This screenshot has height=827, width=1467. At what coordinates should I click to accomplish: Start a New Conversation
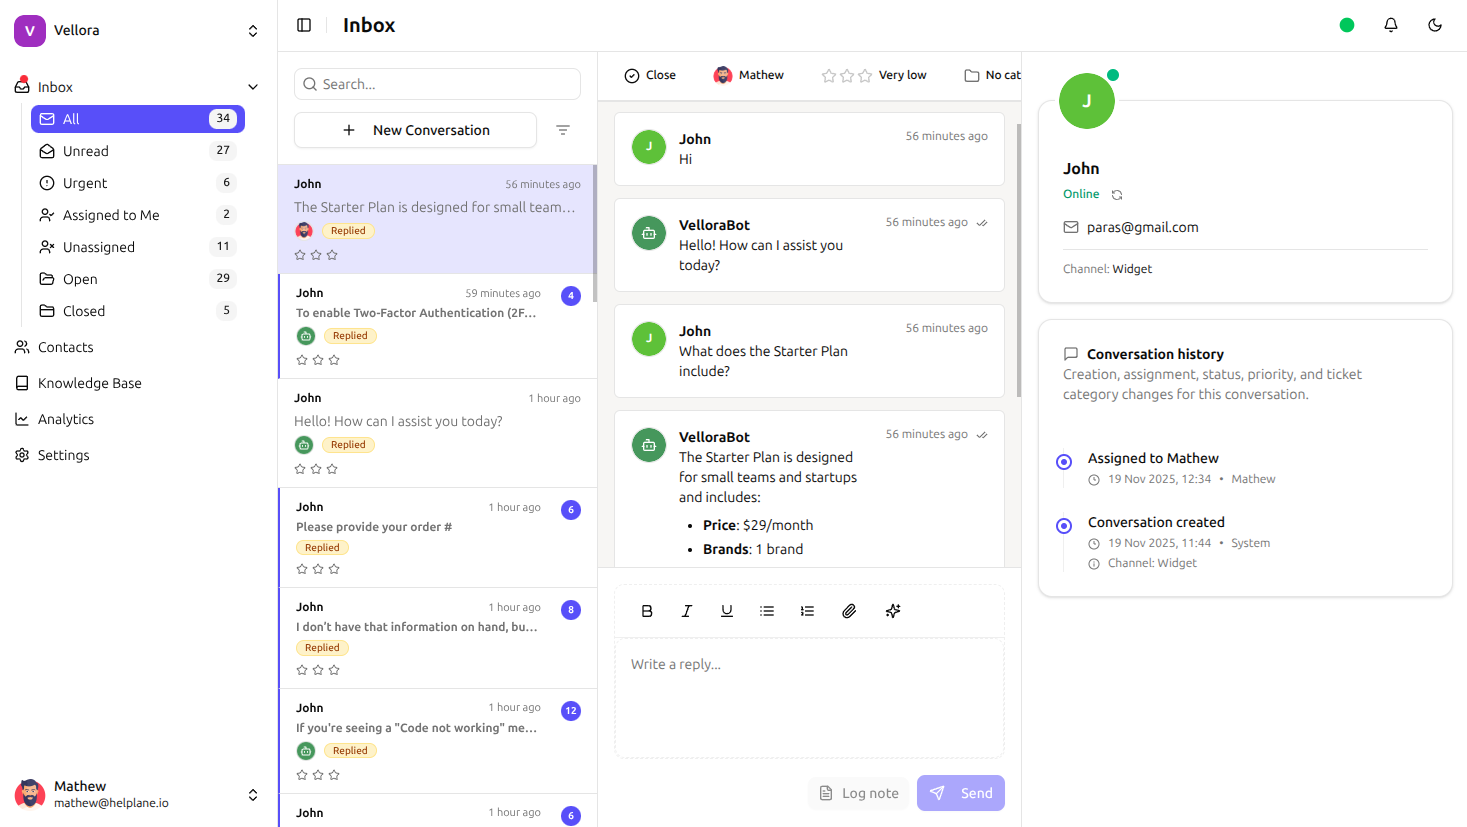(x=415, y=130)
